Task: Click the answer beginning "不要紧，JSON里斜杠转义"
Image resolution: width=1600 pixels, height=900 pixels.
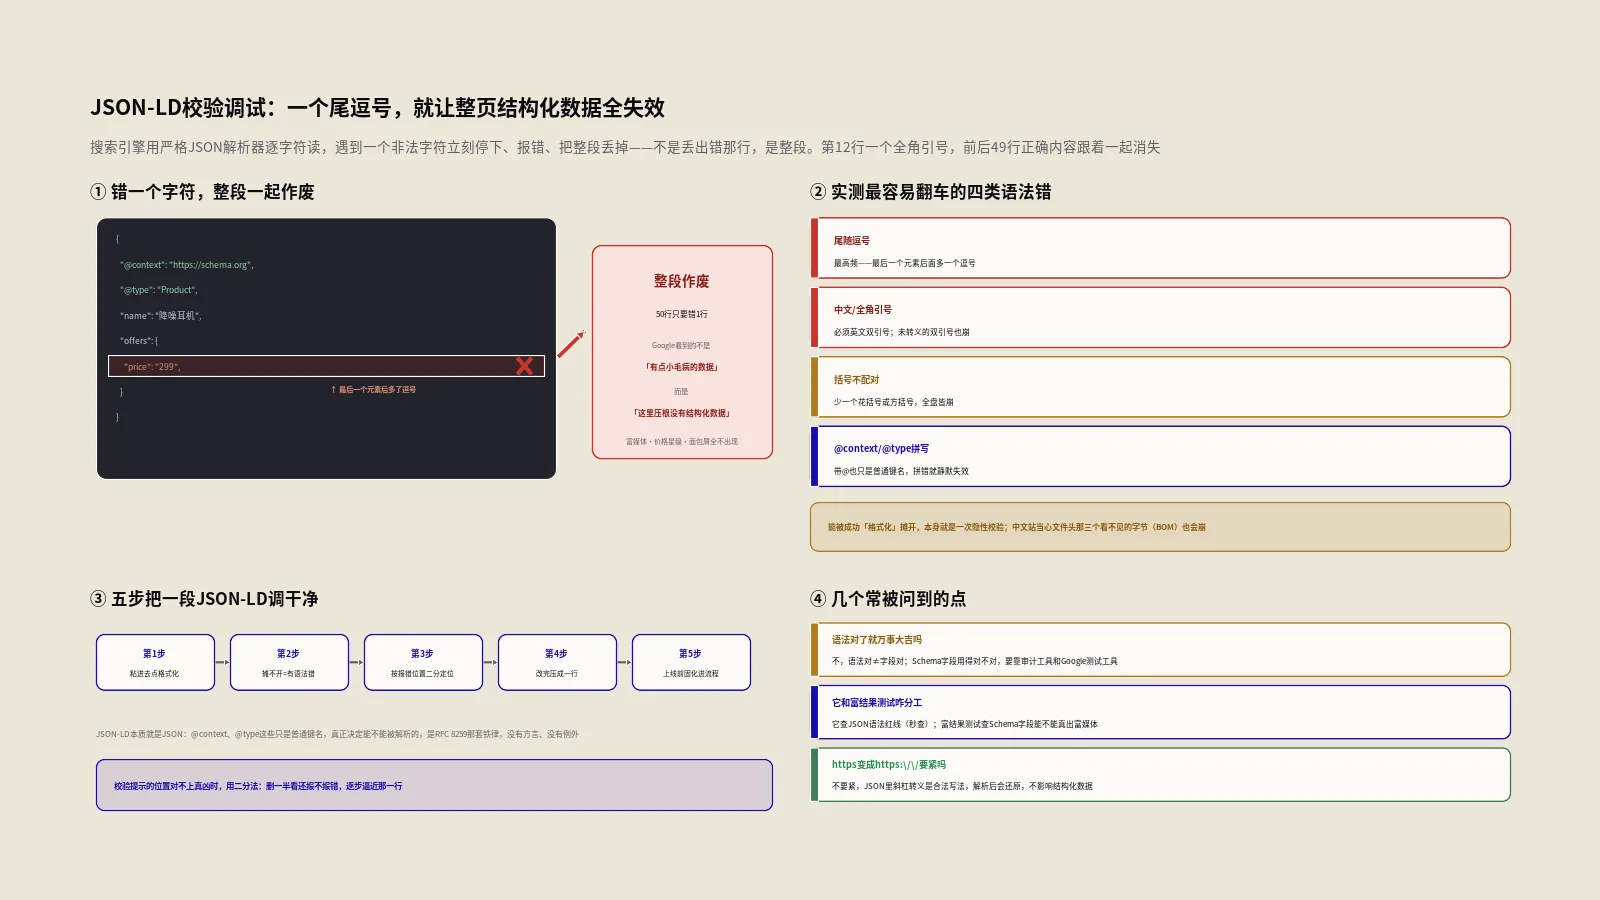Action: (962, 786)
